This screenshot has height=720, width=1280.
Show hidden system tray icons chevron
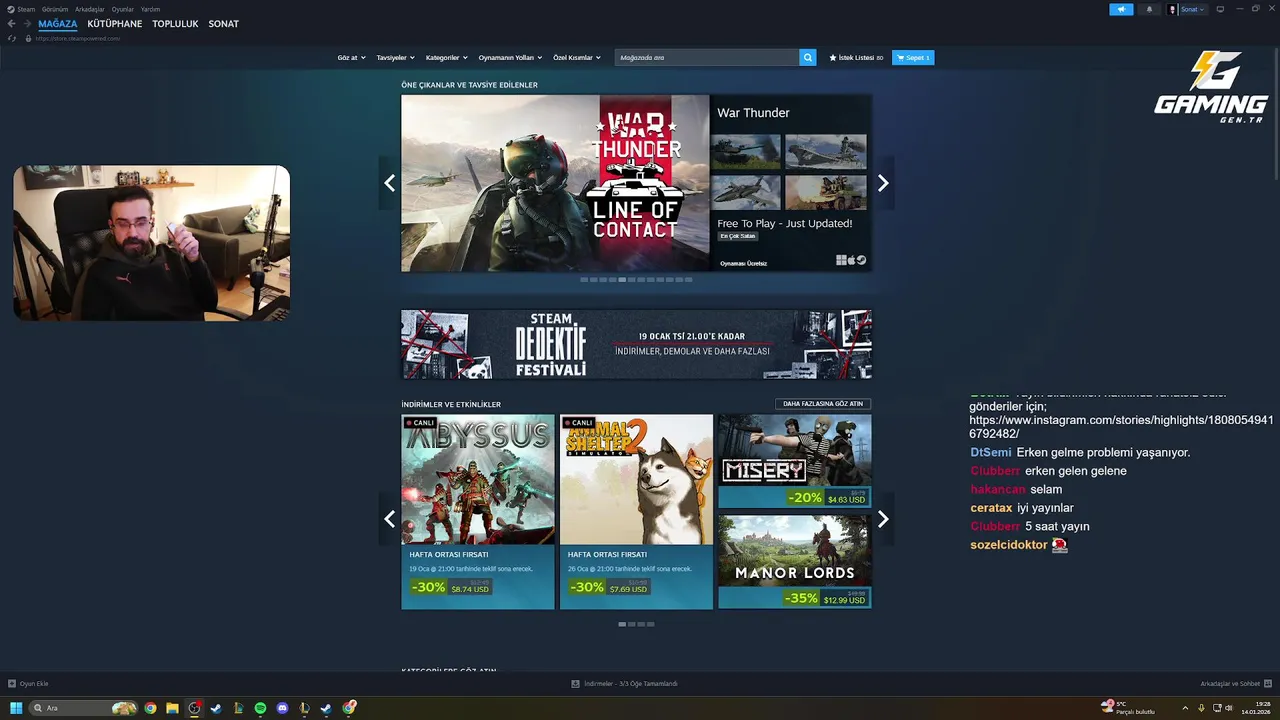(1185, 708)
